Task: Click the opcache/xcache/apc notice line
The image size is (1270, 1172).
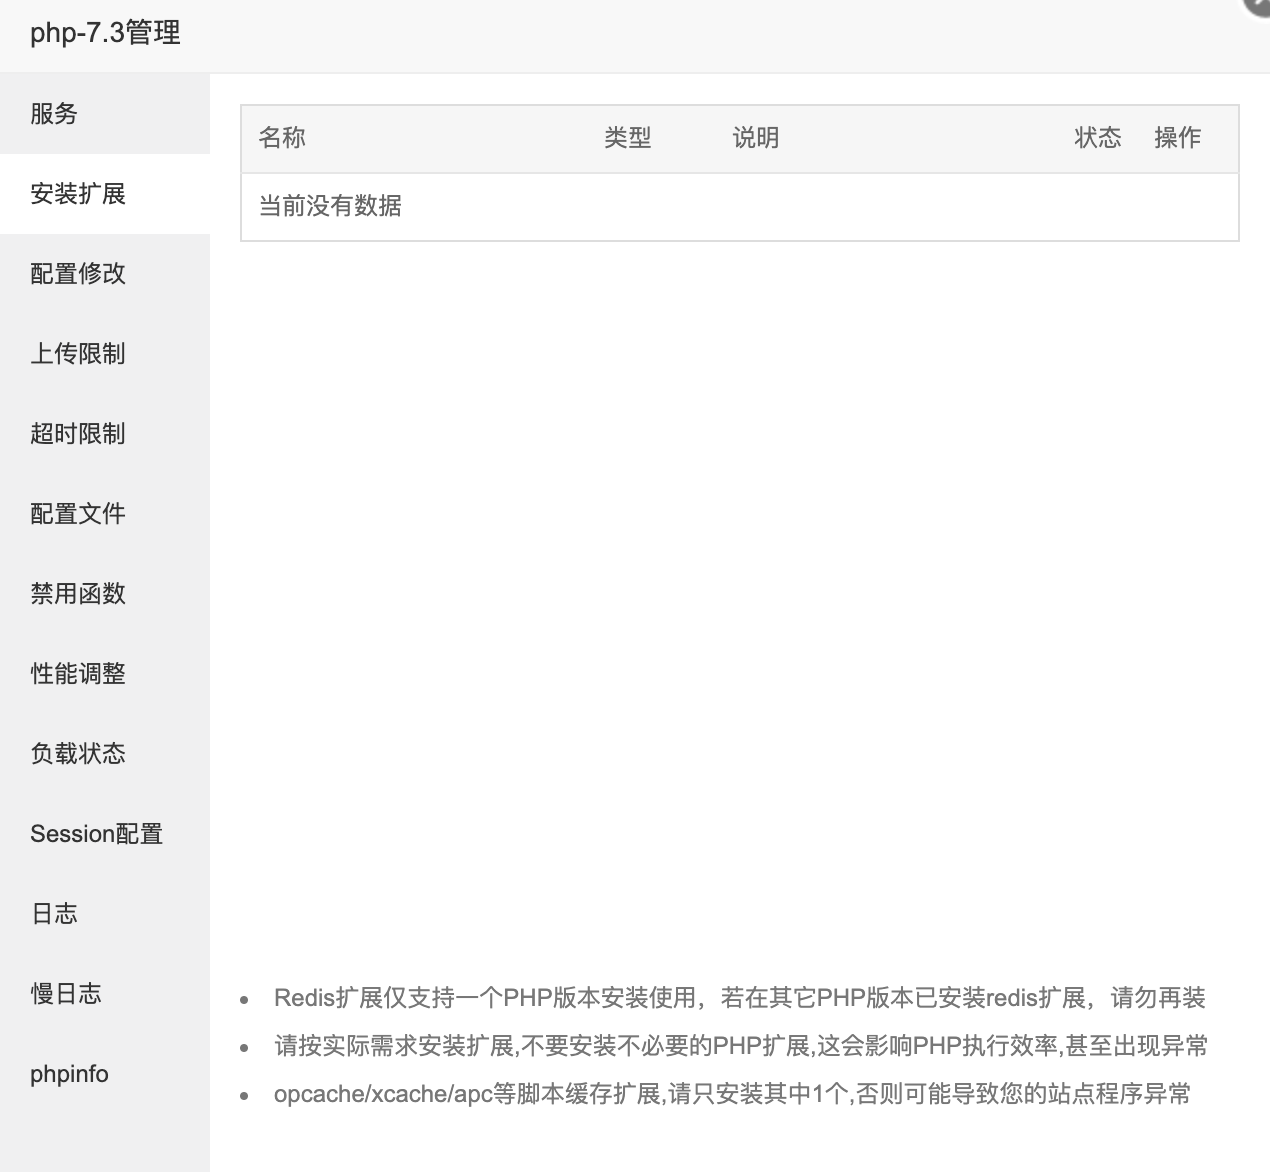Action: [x=733, y=1094]
